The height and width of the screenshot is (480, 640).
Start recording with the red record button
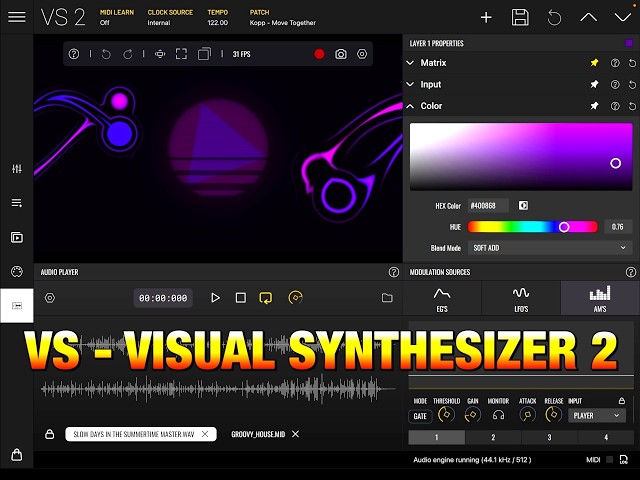coord(319,54)
